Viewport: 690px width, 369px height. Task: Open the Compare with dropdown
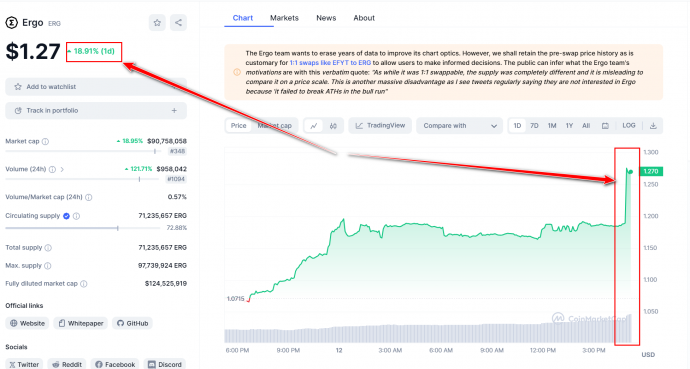point(459,126)
